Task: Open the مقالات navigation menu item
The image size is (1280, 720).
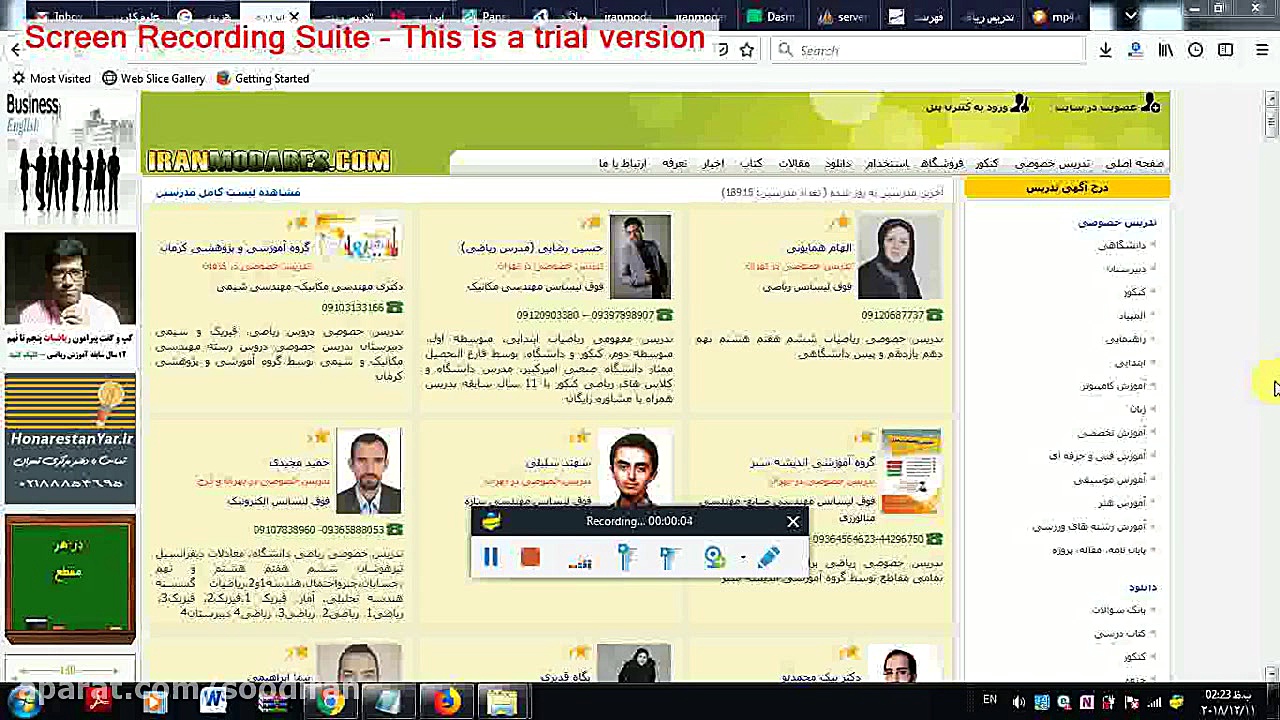Action: coord(794,163)
